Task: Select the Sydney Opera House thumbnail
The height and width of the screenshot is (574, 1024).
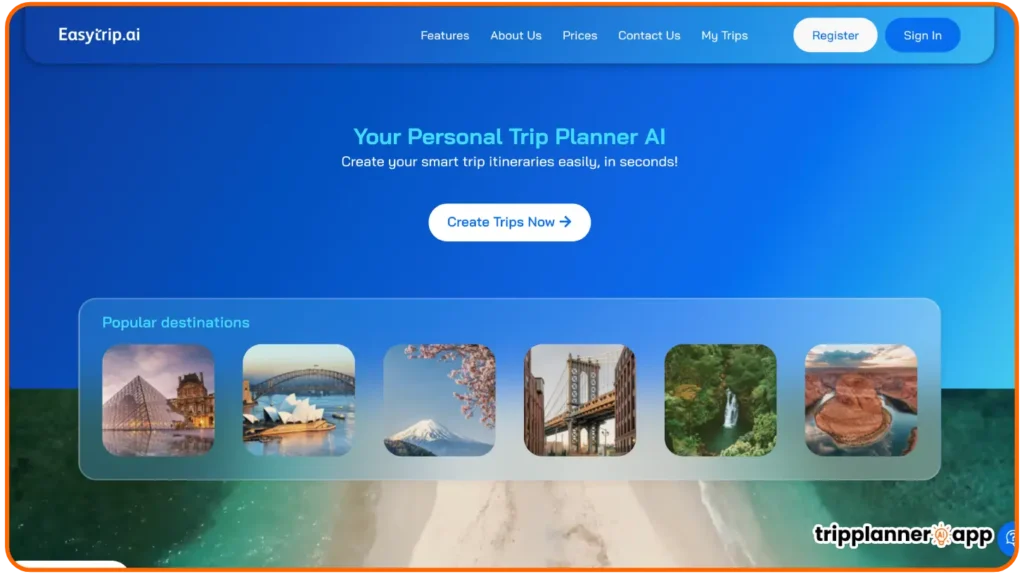Action: coord(298,400)
